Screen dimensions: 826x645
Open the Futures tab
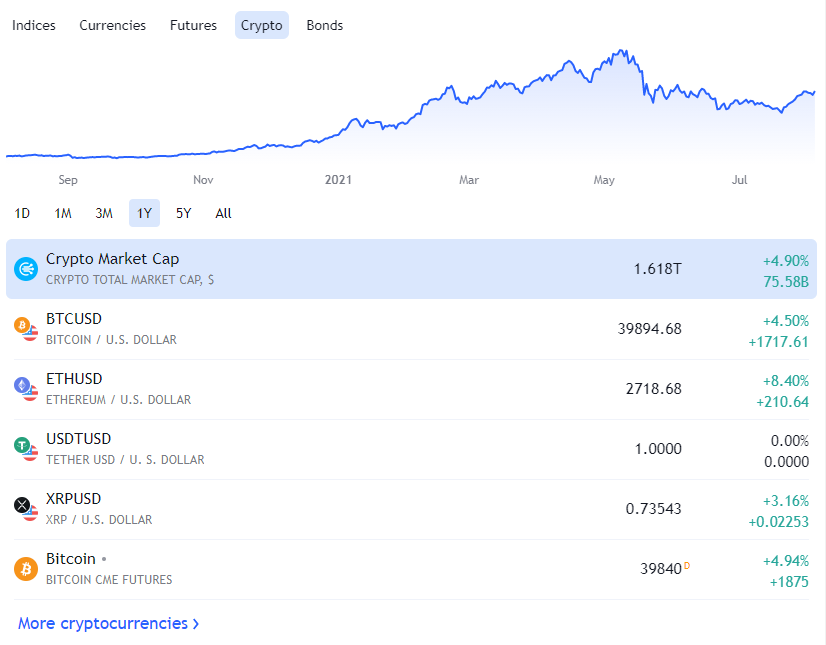193,25
